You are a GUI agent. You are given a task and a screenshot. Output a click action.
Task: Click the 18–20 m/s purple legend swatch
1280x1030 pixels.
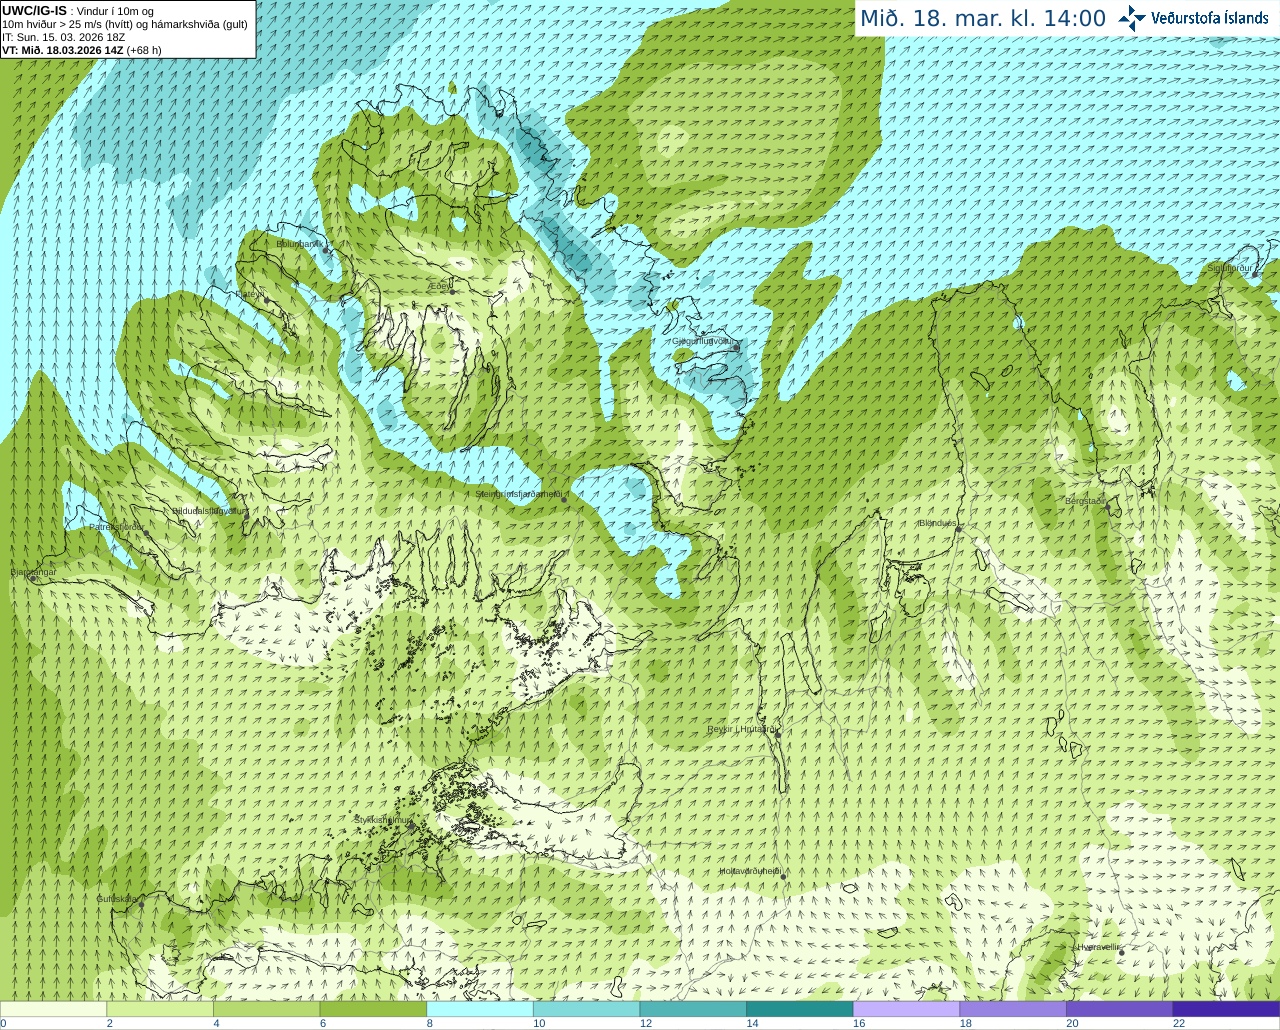click(1012, 1008)
